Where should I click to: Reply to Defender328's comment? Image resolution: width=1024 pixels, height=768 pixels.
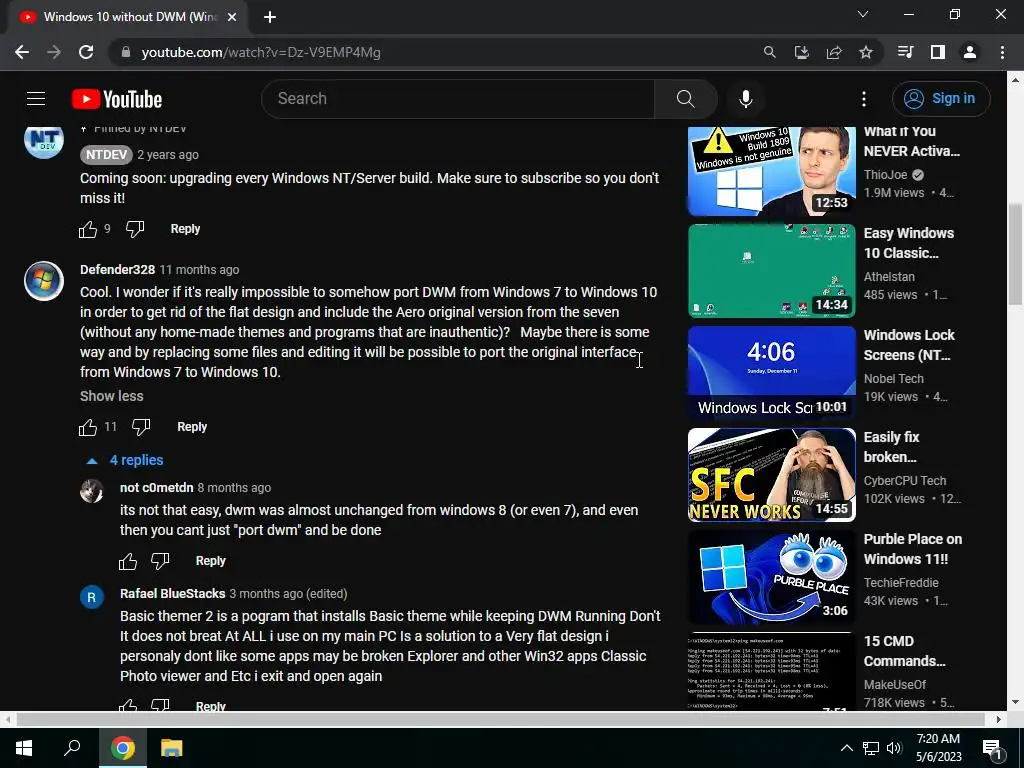coord(192,427)
